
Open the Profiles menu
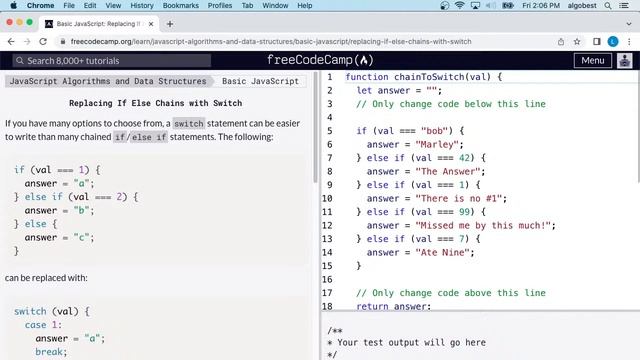[220, 5]
